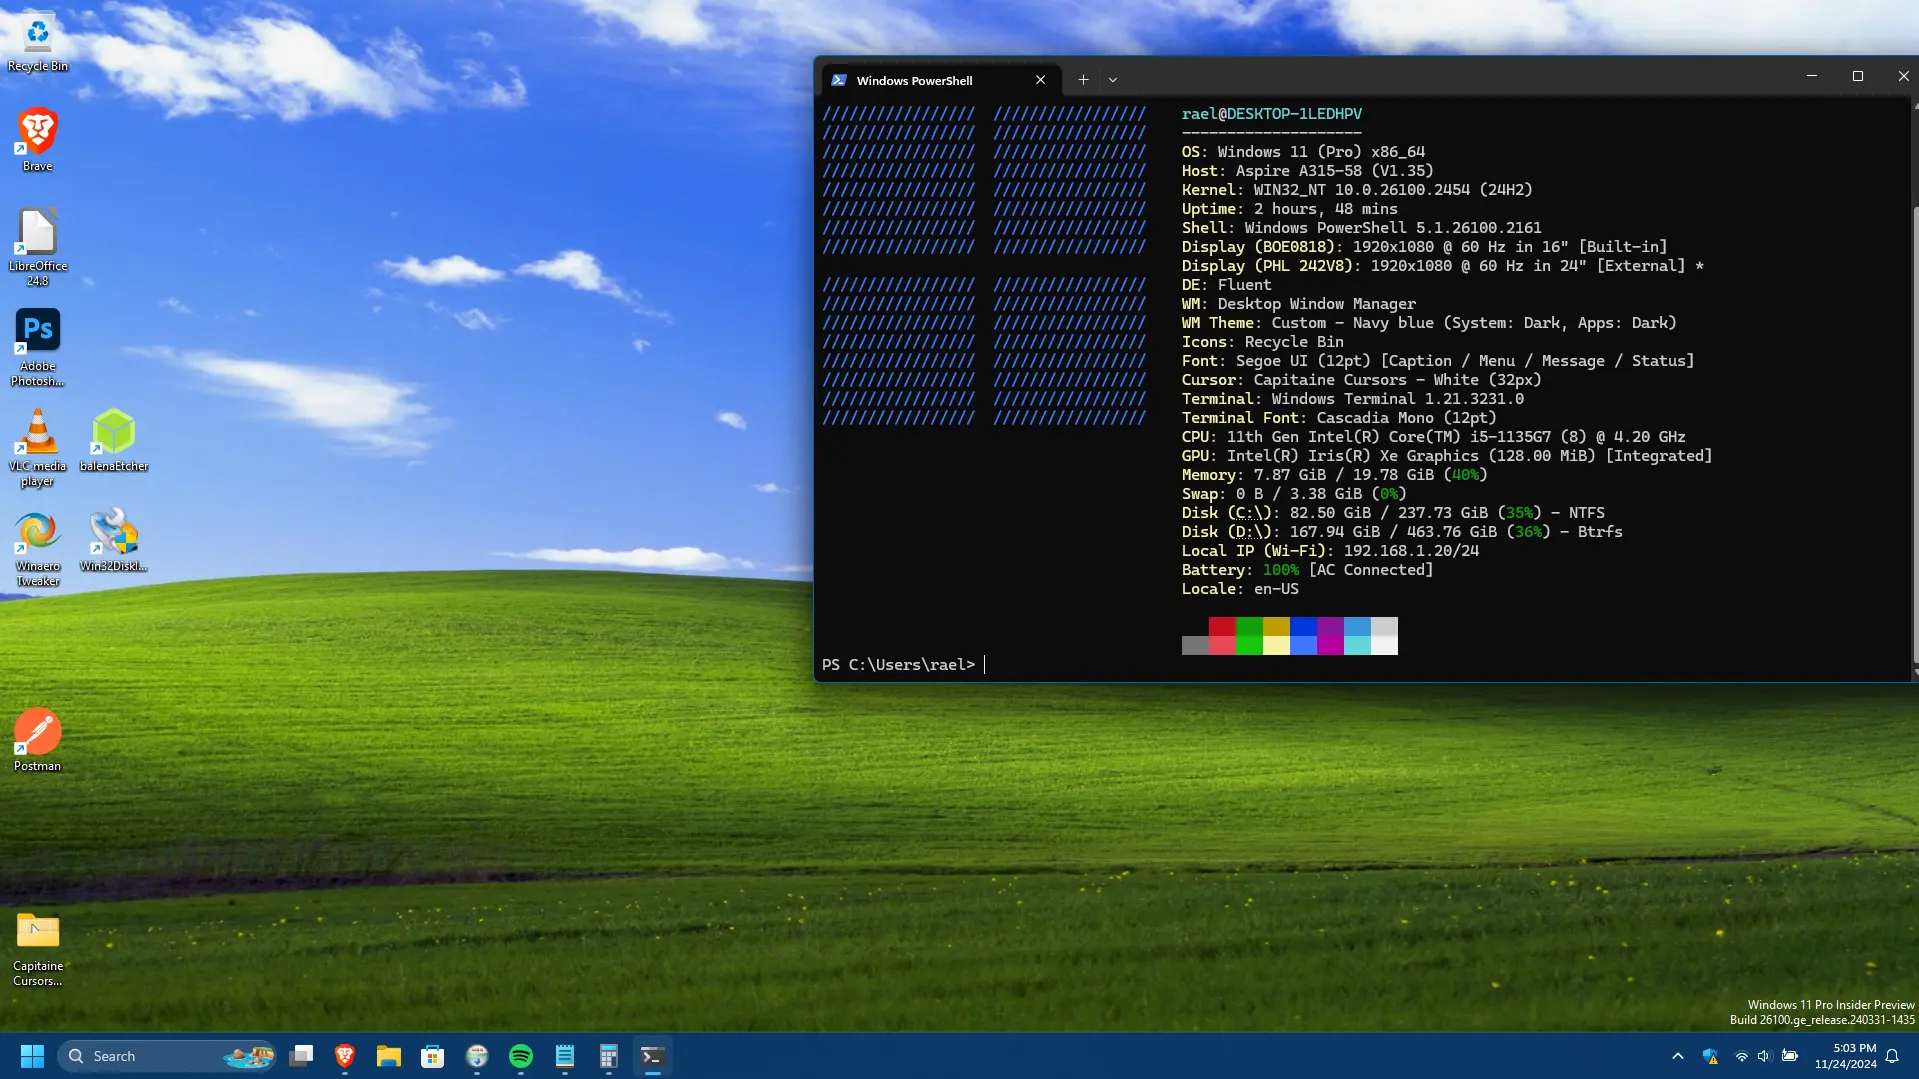Click the 'OS: Windows 11 (Pro) x86_64' line

click(1303, 152)
